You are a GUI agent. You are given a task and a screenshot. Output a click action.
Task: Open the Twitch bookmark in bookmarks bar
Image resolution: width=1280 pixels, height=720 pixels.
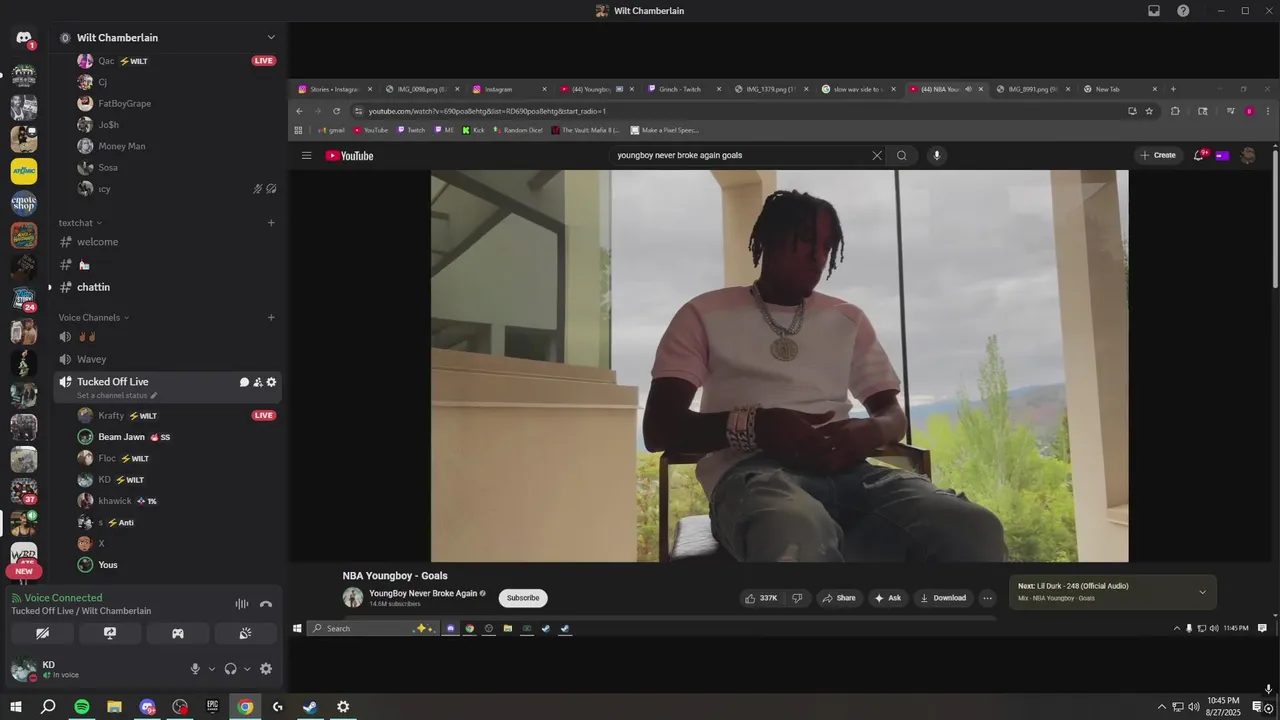point(411,130)
